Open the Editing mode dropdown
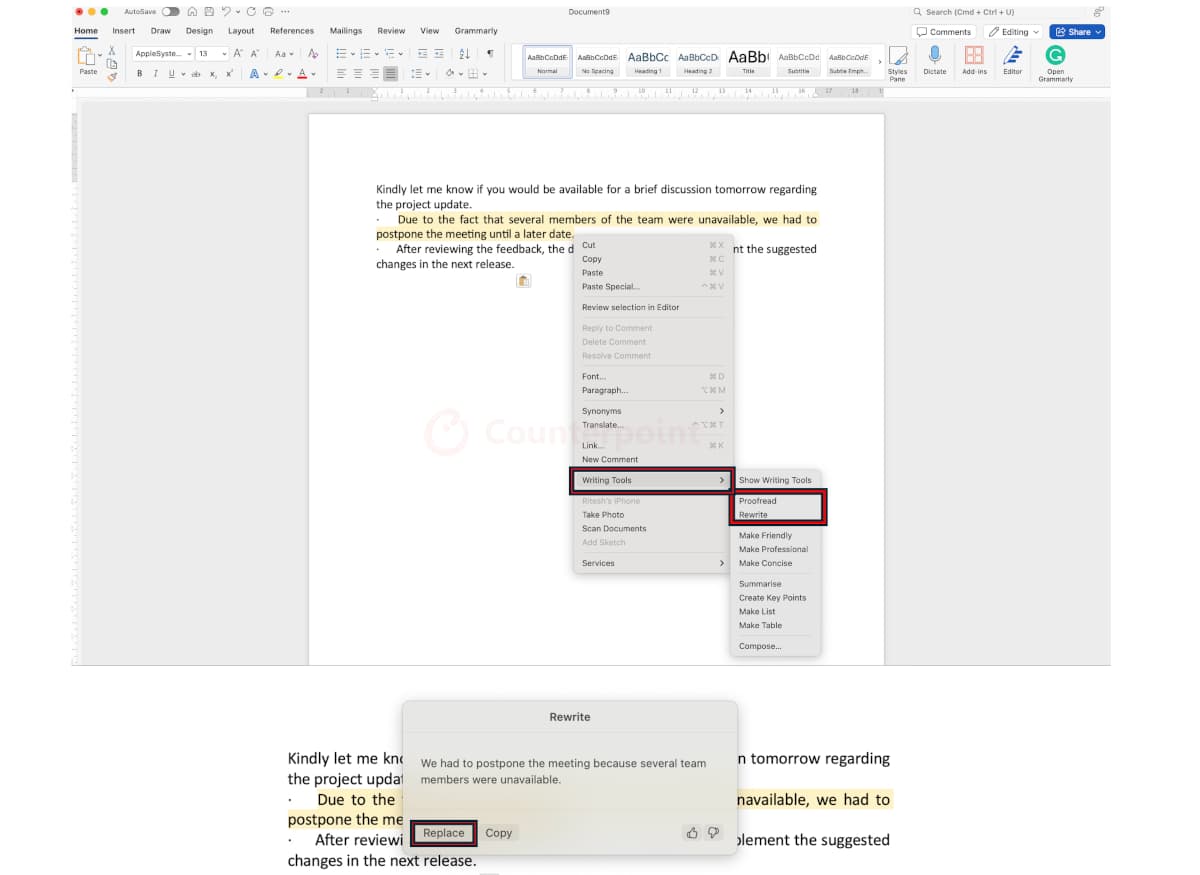This screenshot has width=1200, height=875. coord(1014,32)
